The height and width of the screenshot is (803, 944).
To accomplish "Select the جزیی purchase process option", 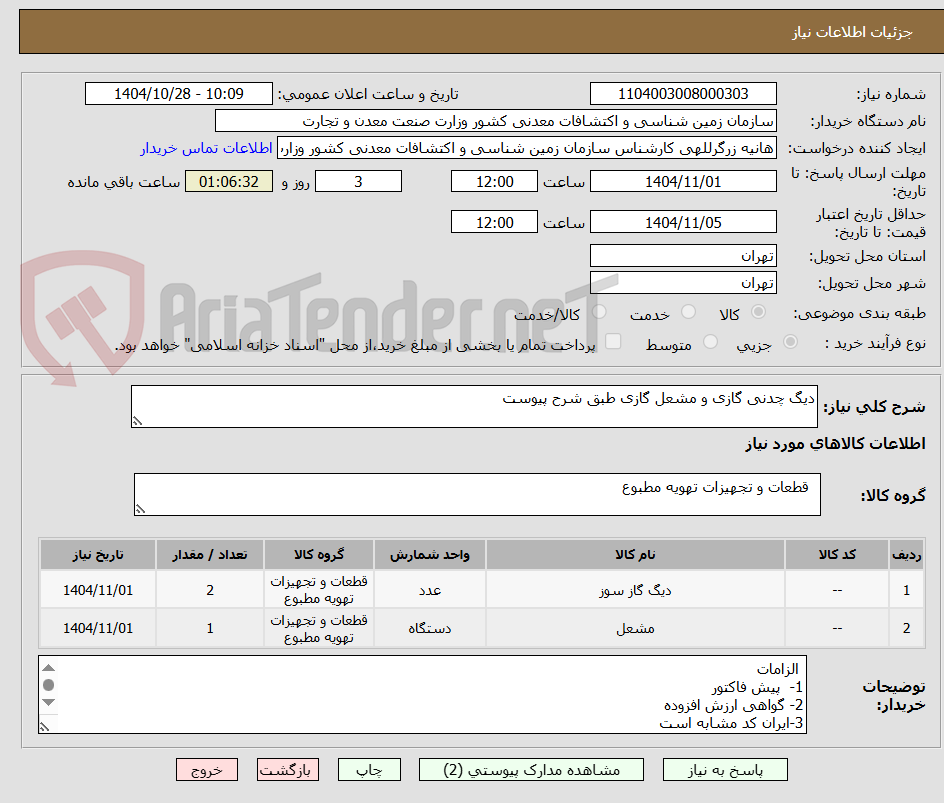I will click(x=789, y=342).
